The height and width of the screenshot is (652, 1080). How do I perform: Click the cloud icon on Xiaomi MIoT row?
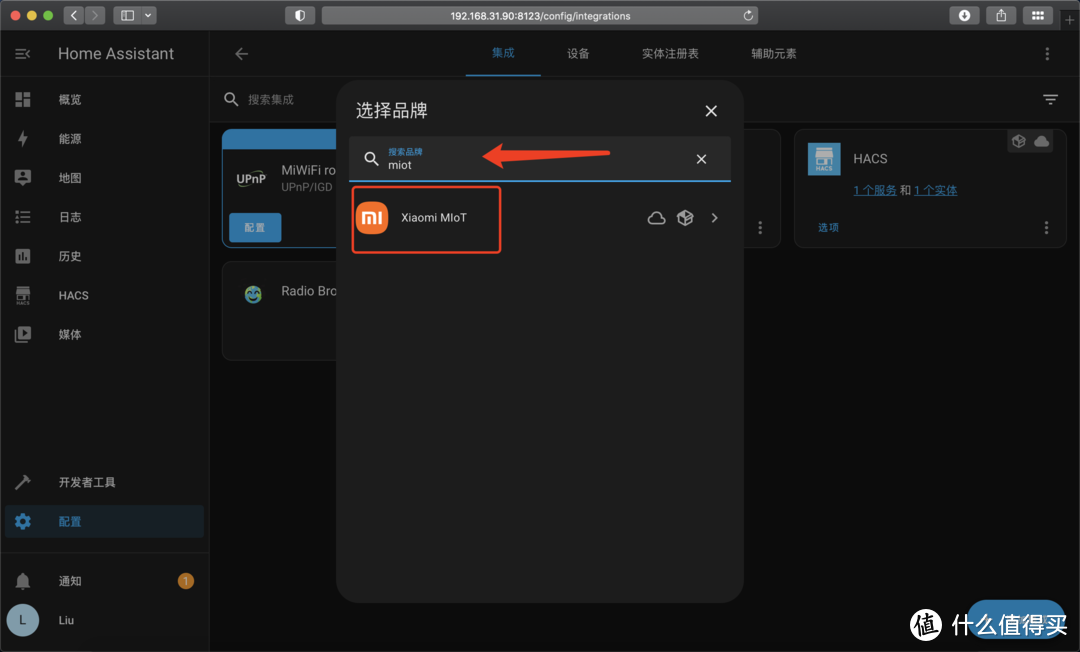pyautogui.click(x=656, y=217)
